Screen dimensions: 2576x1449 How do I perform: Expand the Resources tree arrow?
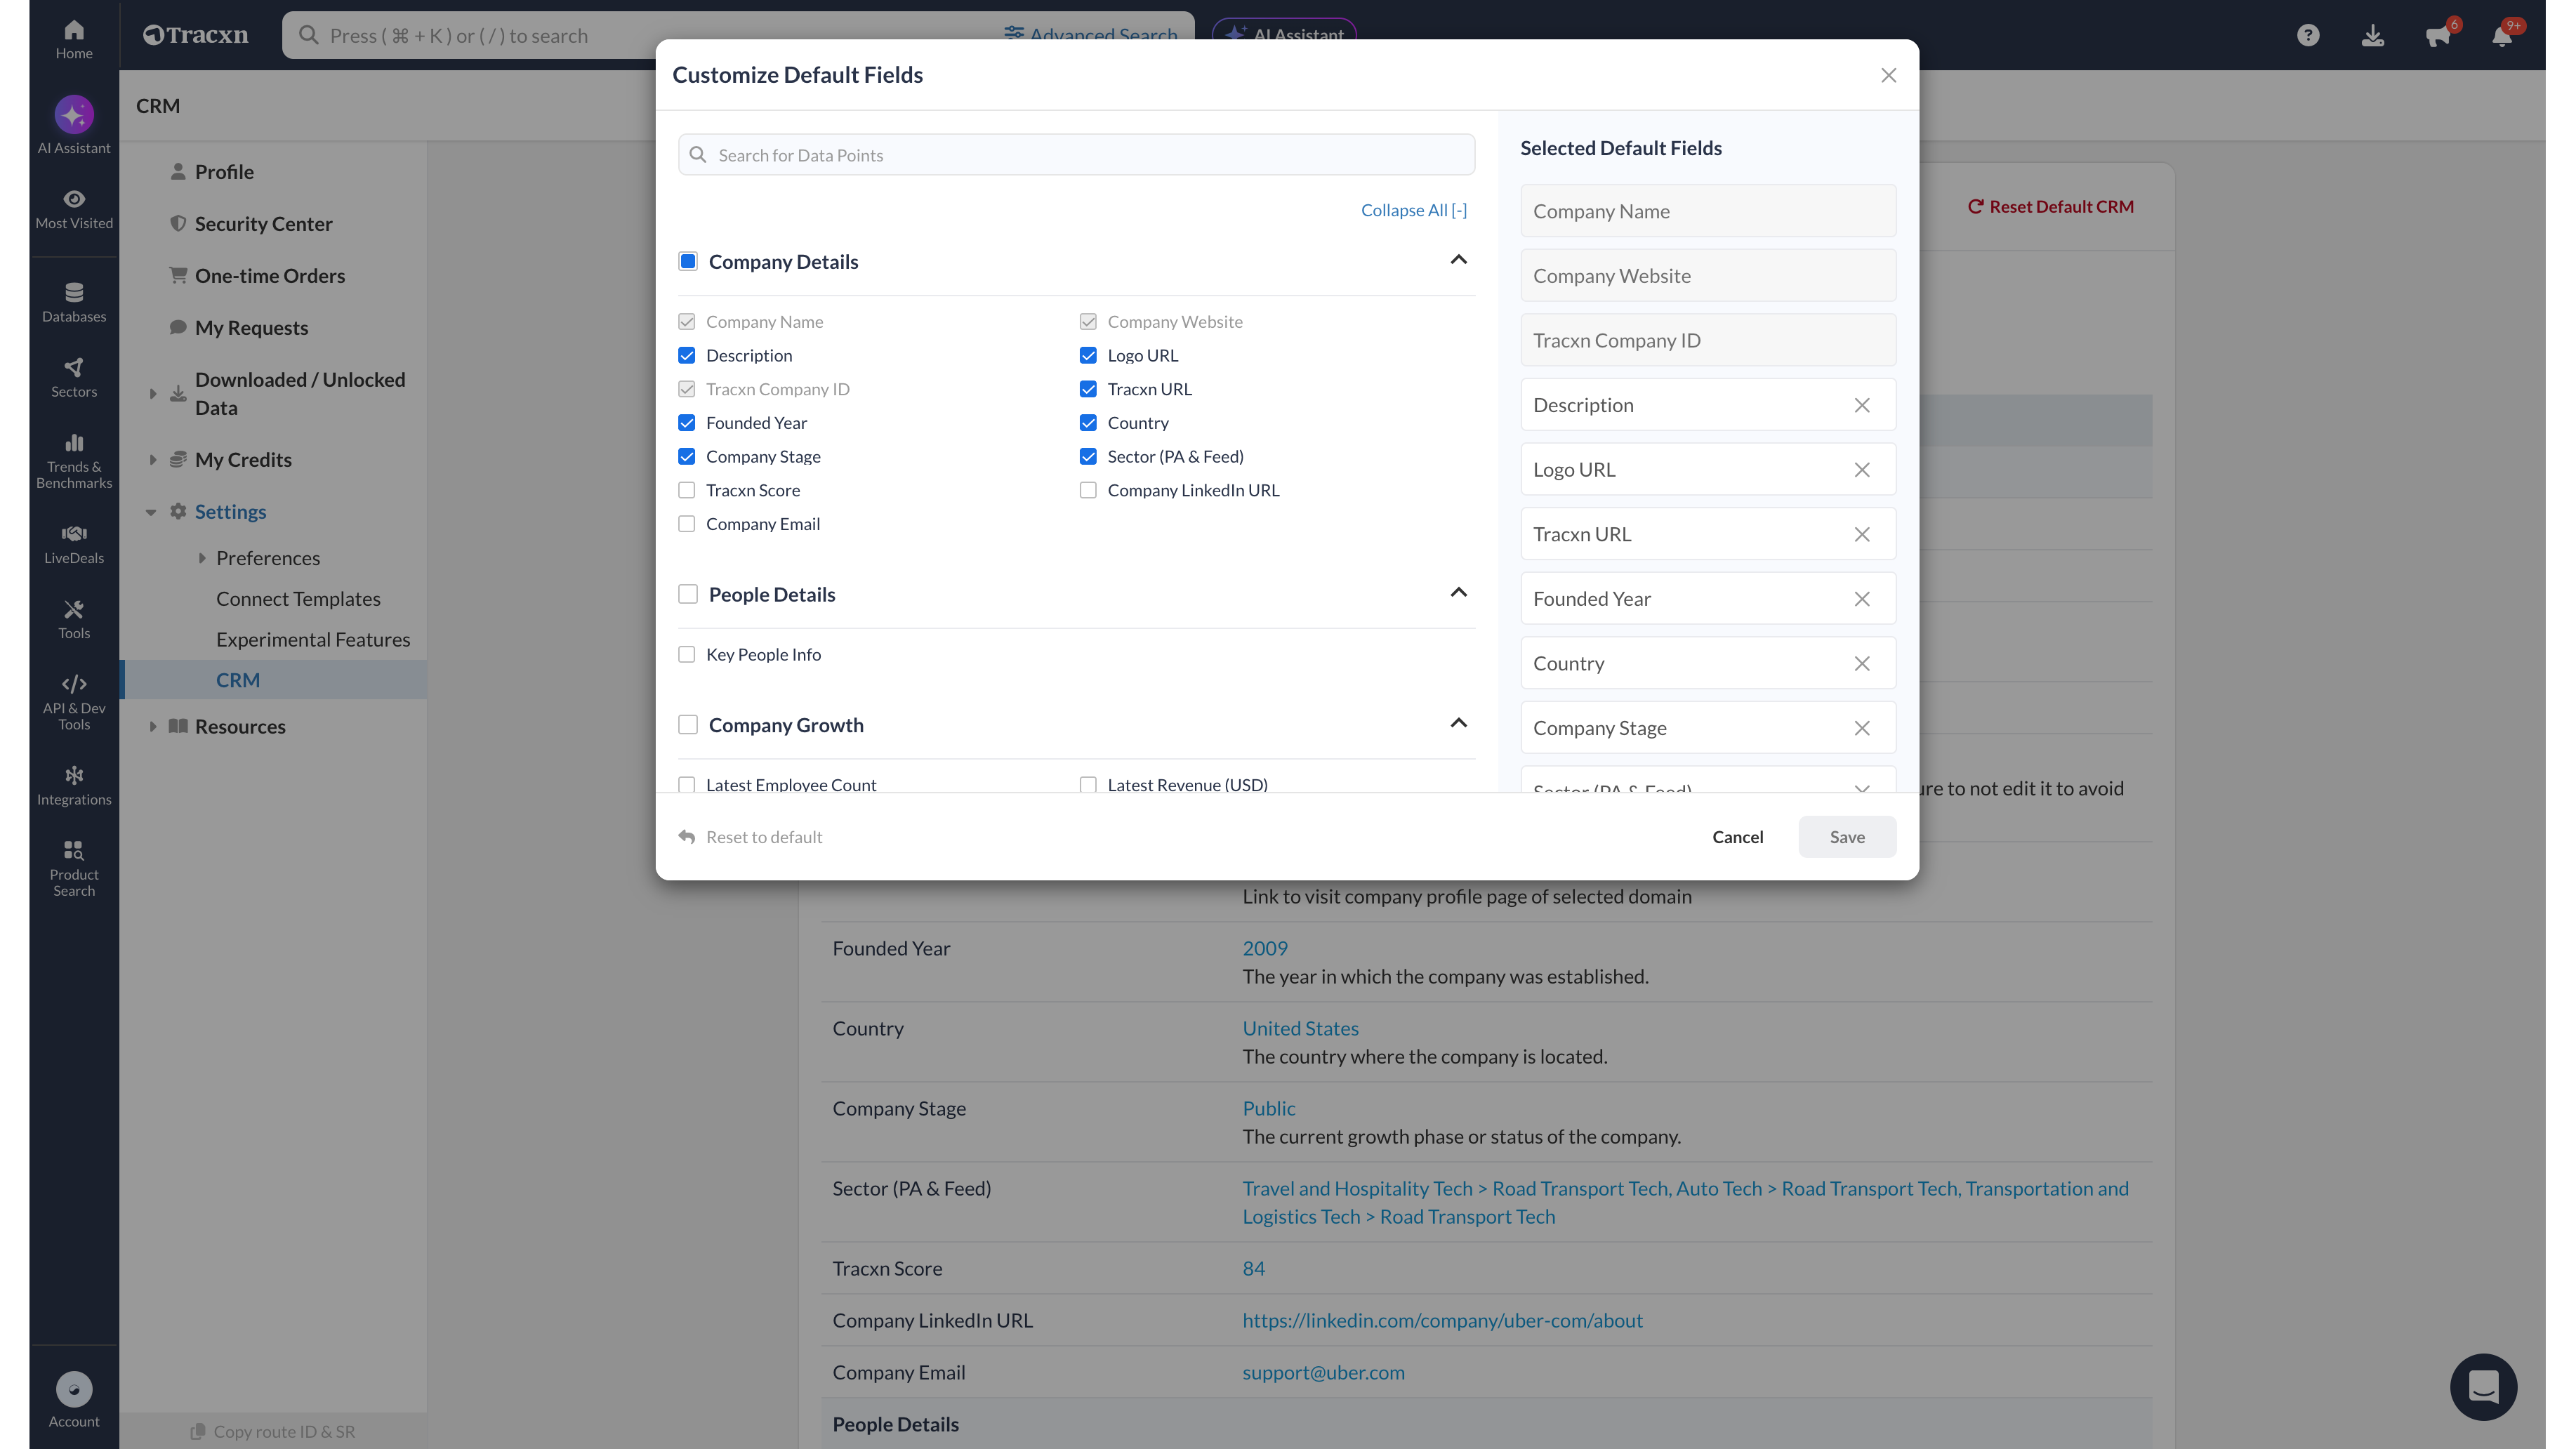pos(153,726)
